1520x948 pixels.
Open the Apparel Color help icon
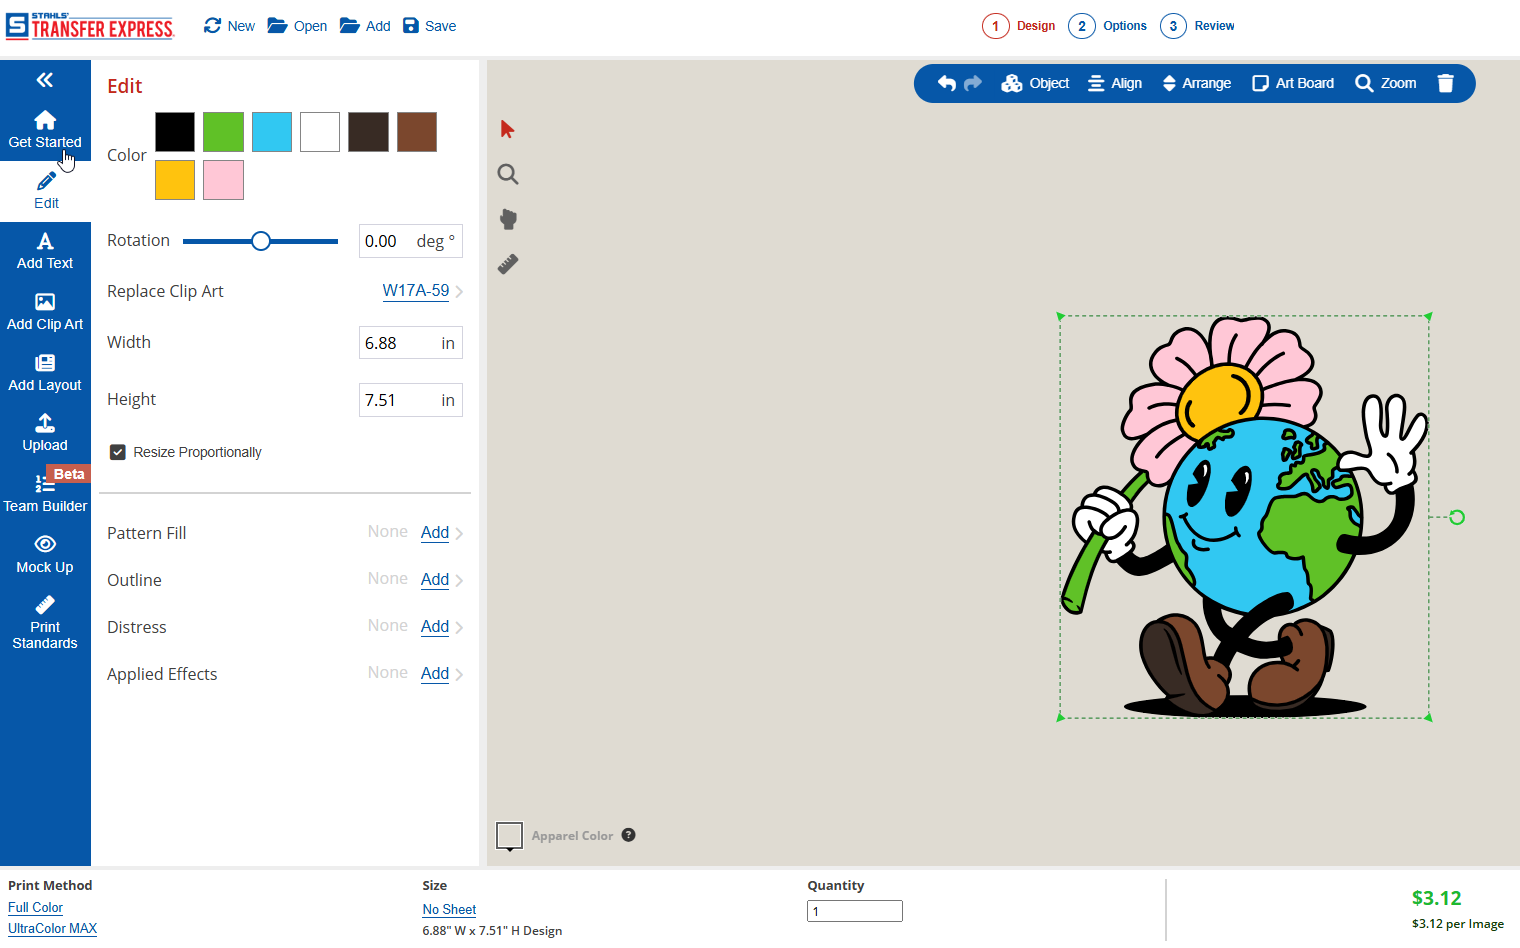[x=628, y=835]
